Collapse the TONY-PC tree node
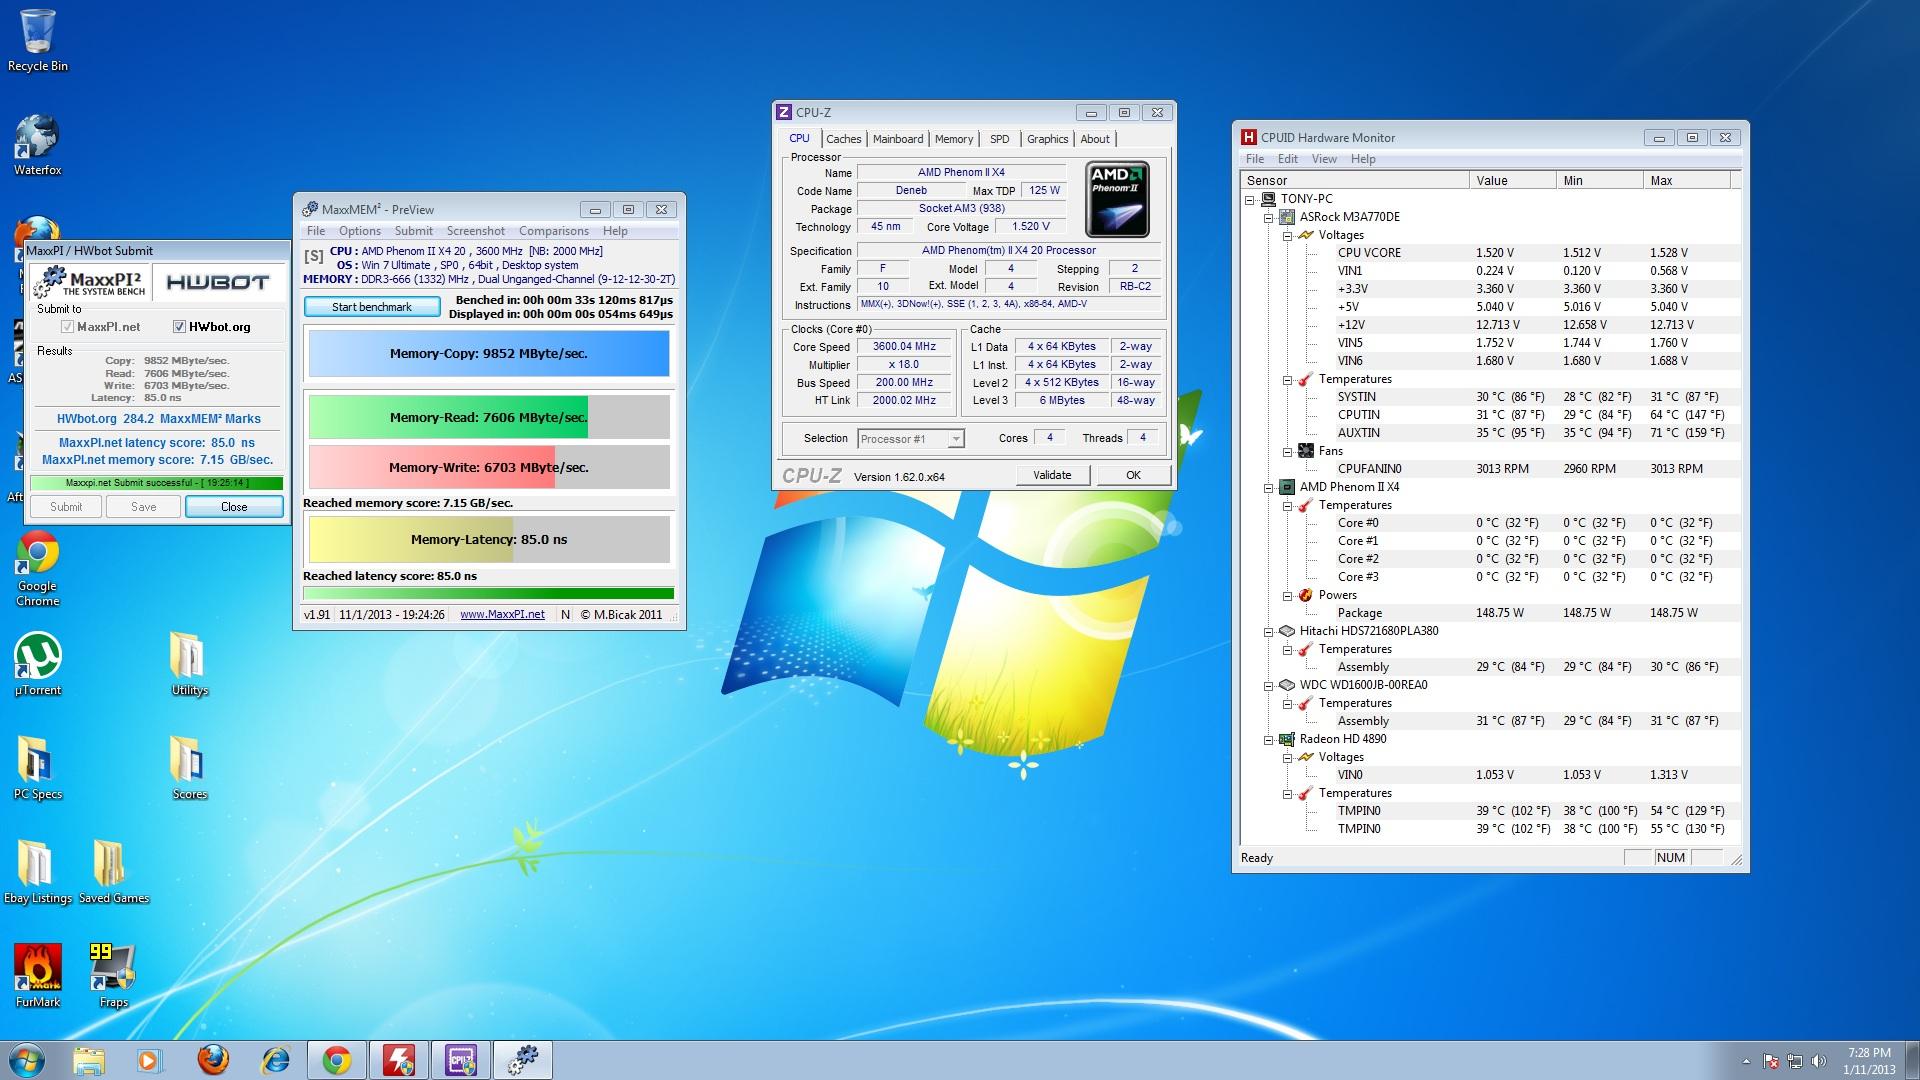1920x1080 pixels. click(x=1249, y=199)
